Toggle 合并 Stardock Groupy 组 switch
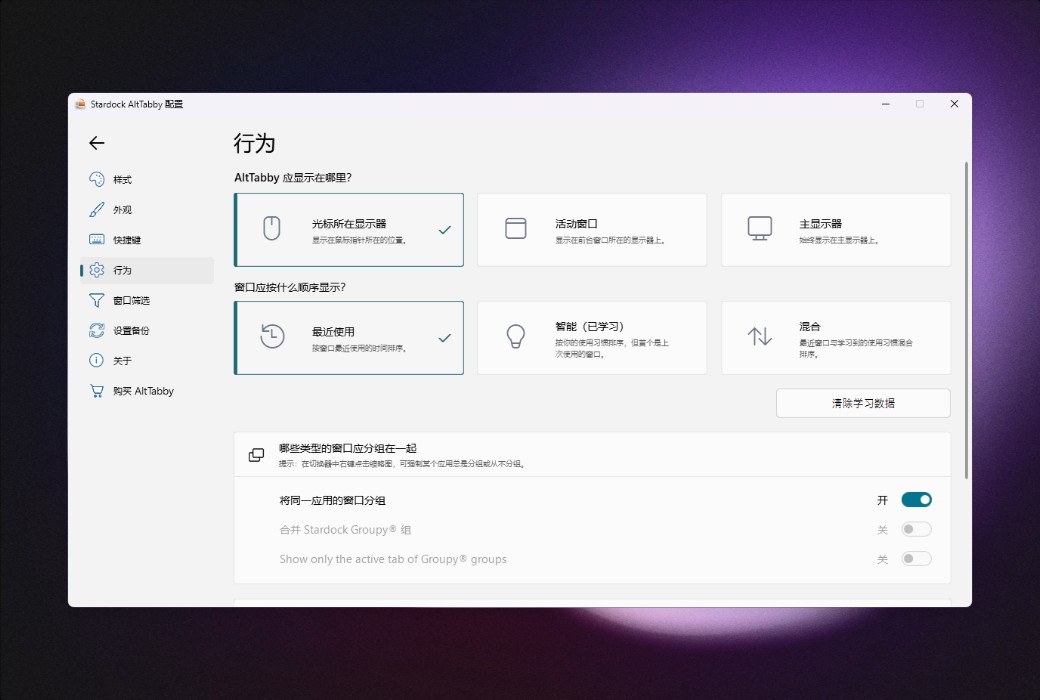Screen dimensions: 1040x700 [917, 529]
